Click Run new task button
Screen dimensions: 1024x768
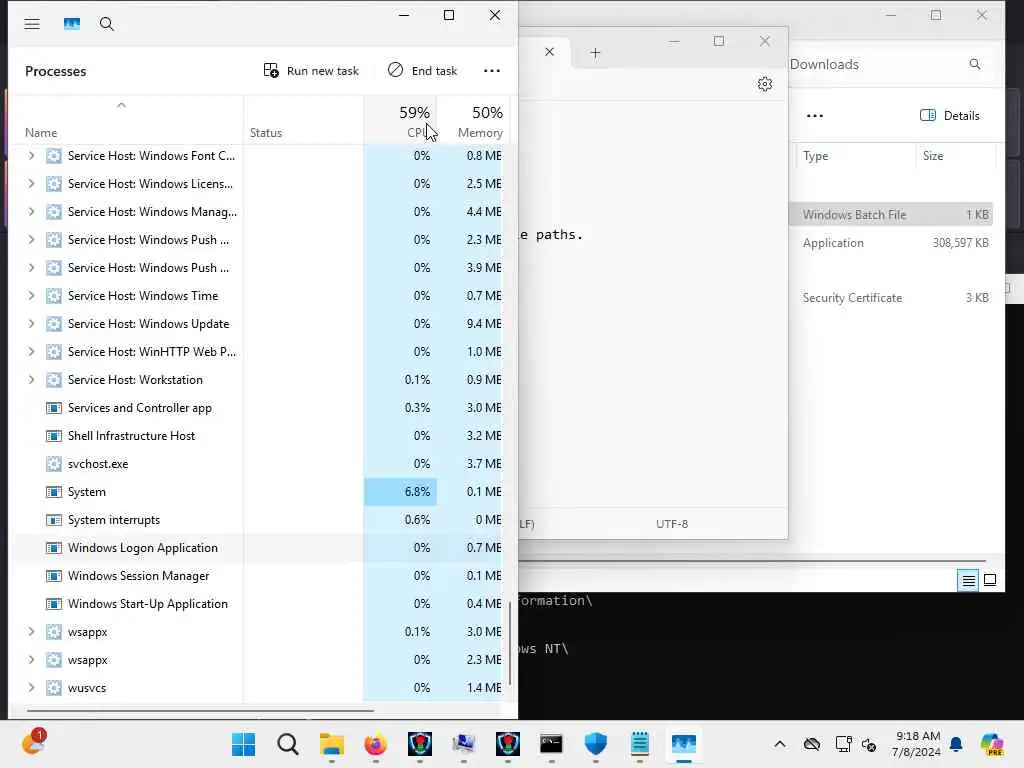tap(311, 71)
